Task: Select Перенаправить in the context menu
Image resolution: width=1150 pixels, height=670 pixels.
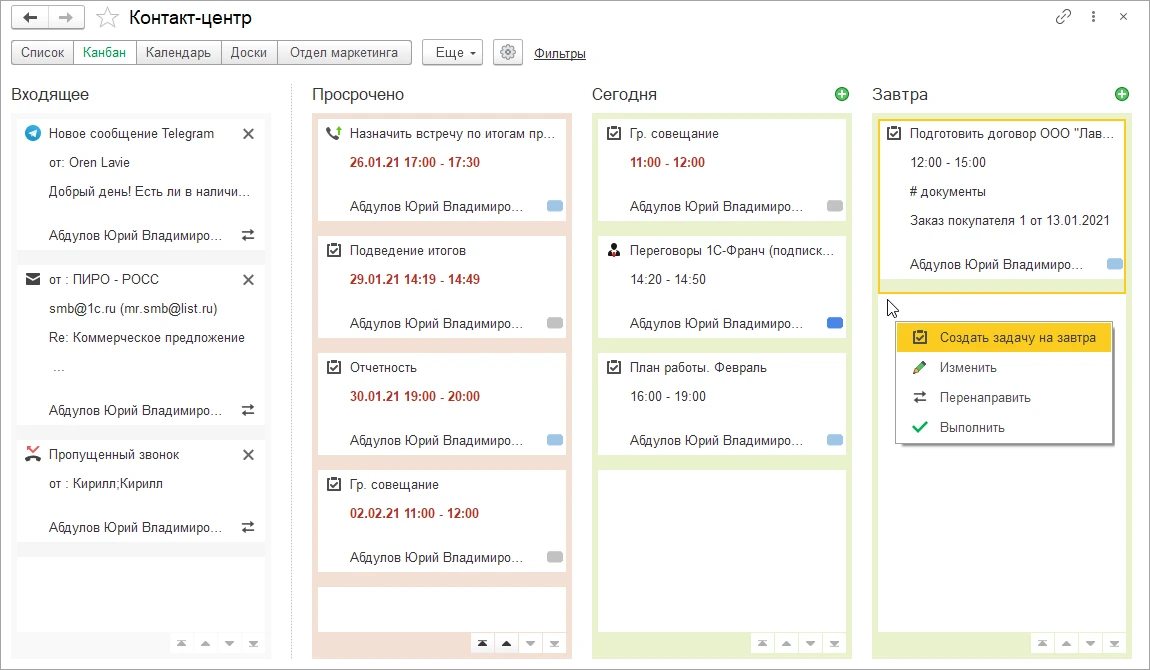Action: (x=984, y=398)
